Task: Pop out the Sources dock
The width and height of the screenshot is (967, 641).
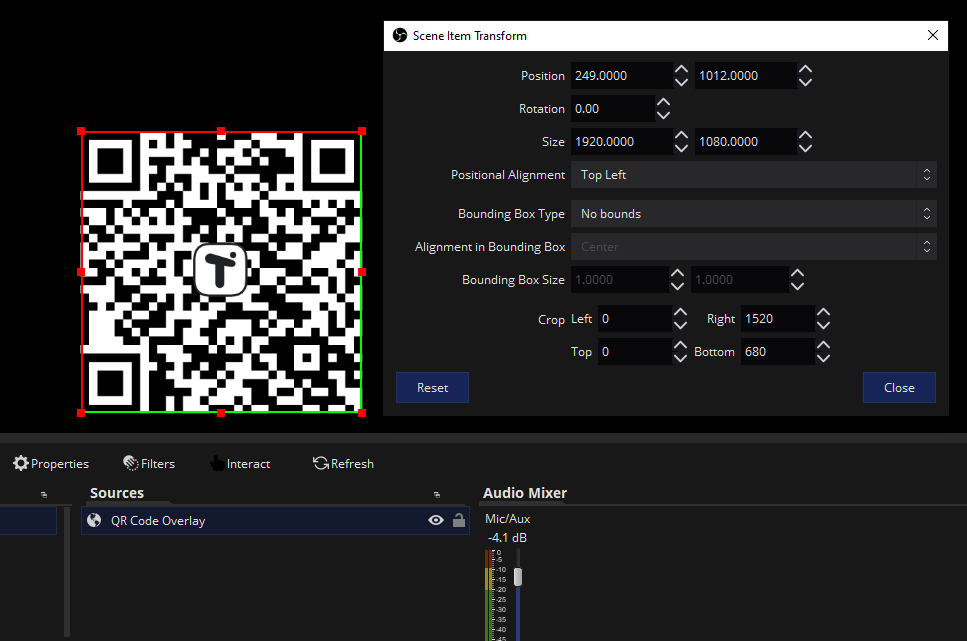Action: click(x=437, y=494)
